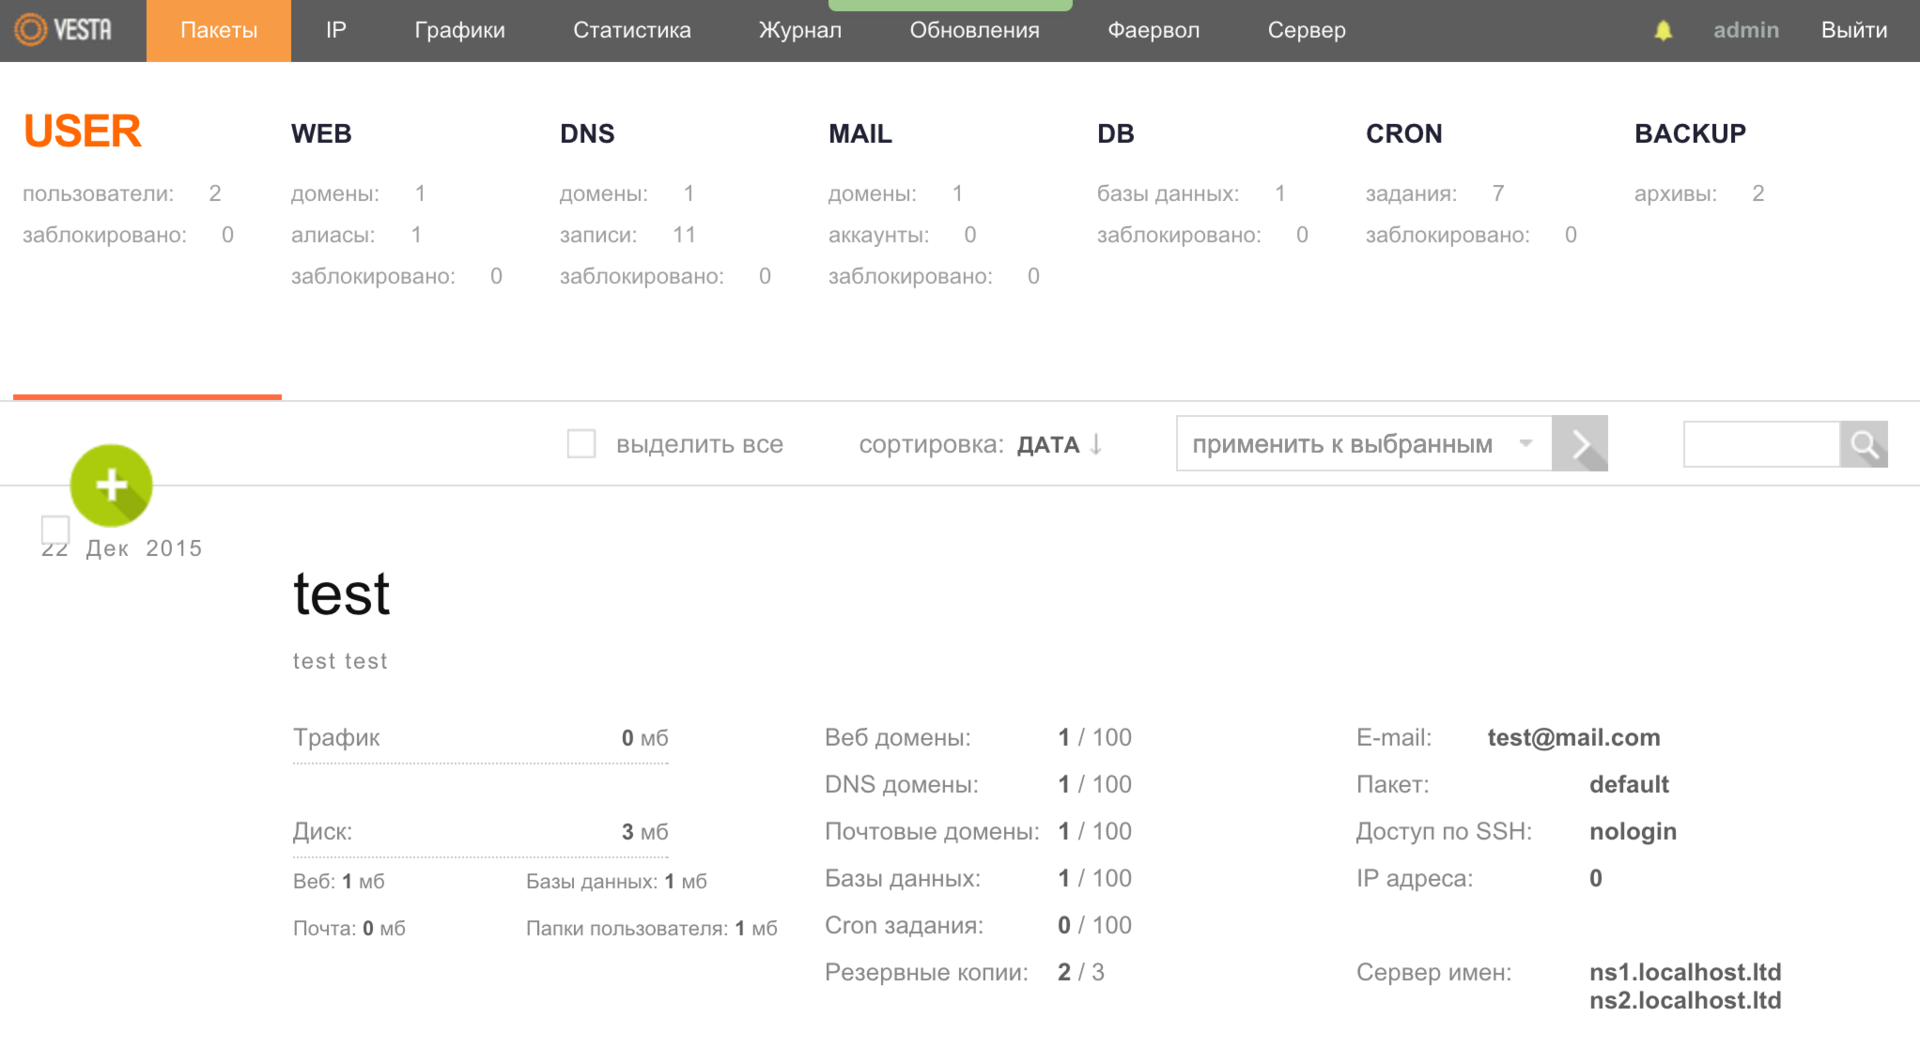Click the email test@mail.com

coord(1574,738)
